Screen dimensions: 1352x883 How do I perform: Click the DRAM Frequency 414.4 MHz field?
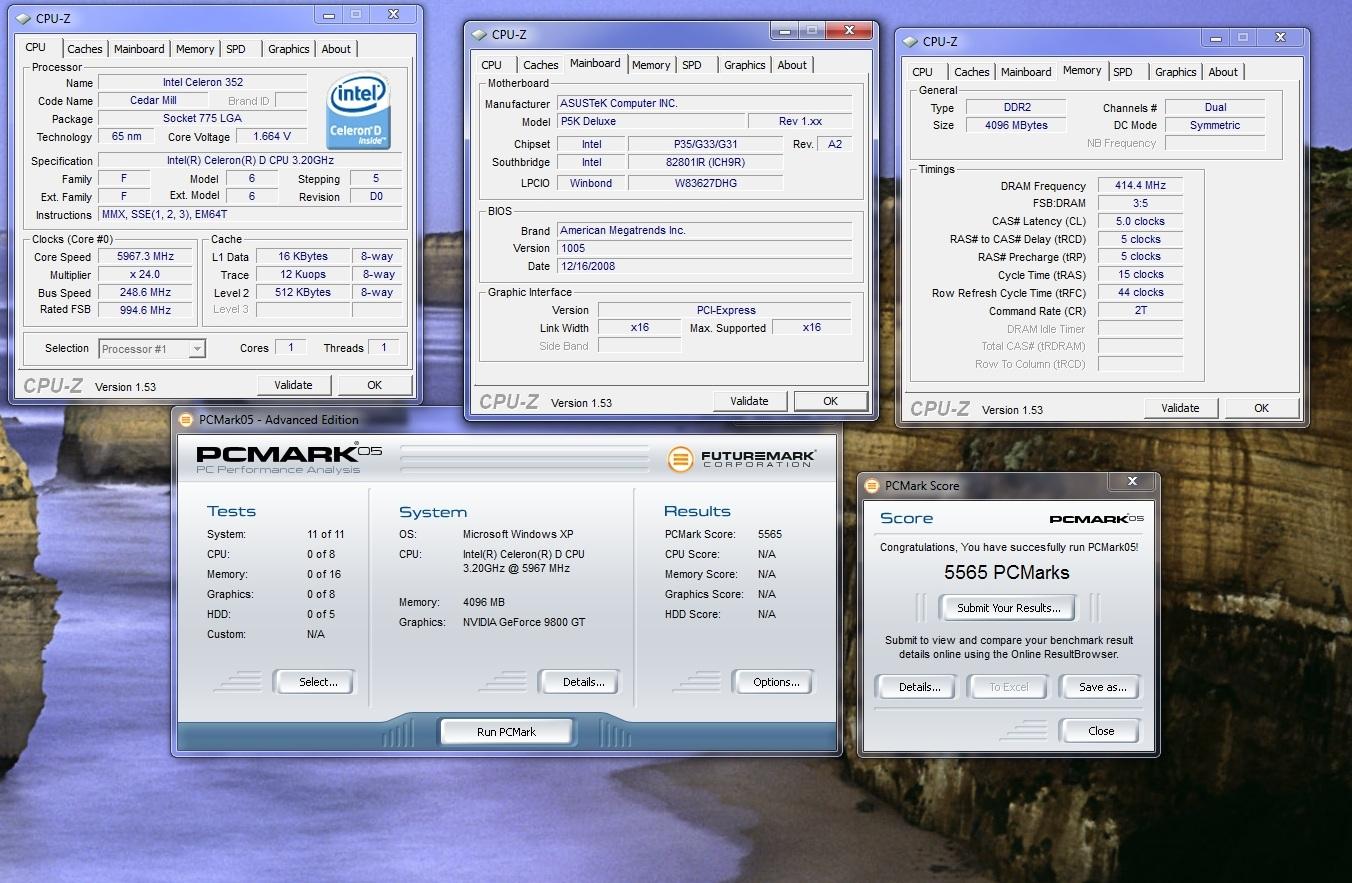click(x=1139, y=186)
